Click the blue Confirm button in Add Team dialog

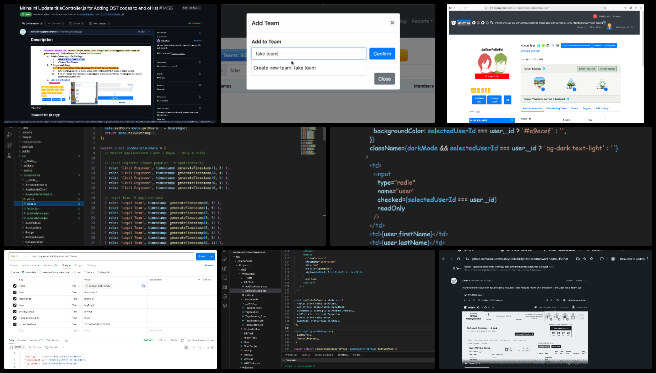pos(382,54)
